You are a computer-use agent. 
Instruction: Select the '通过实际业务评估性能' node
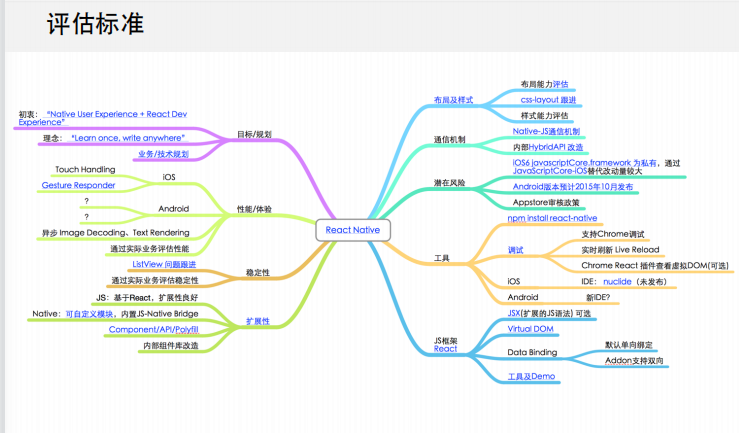[149, 249]
